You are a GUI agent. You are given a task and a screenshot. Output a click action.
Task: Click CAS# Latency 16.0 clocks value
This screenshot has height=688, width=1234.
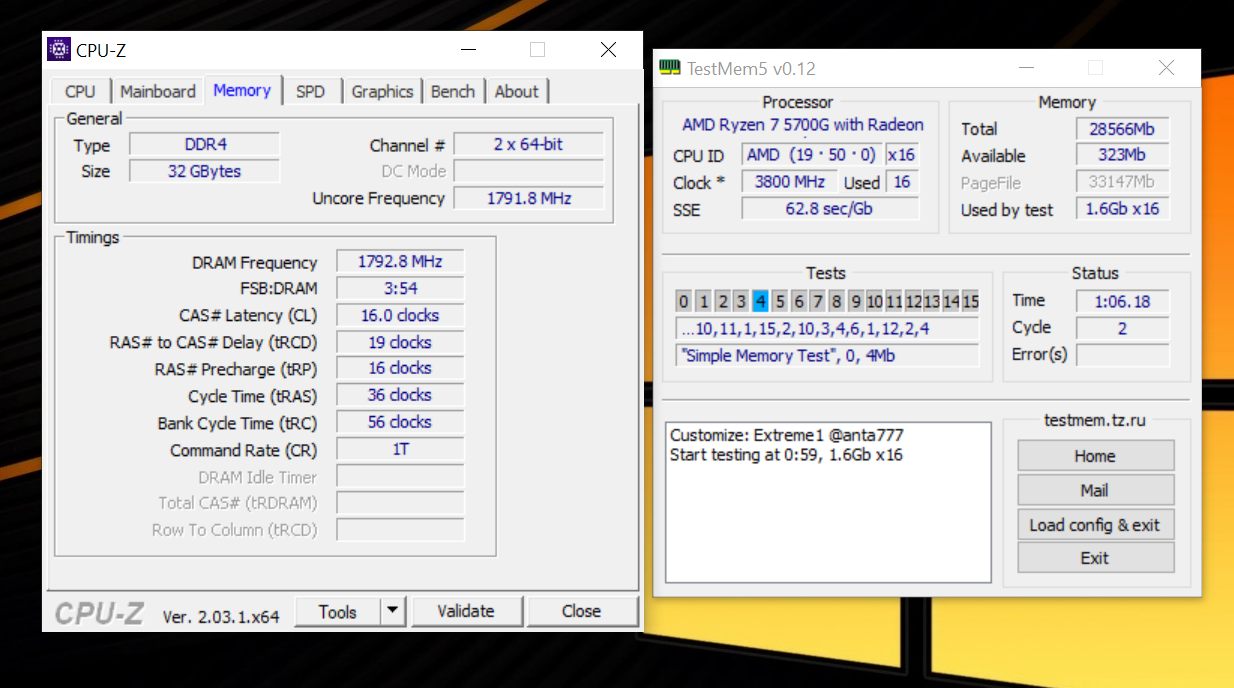(x=400, y=315)
